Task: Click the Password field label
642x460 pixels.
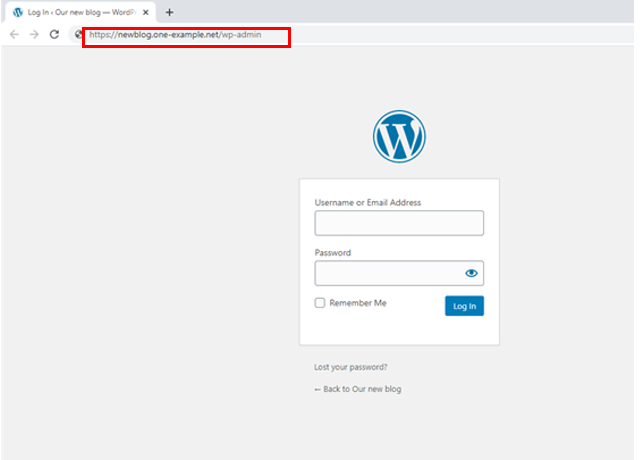Action: point(332,253)
